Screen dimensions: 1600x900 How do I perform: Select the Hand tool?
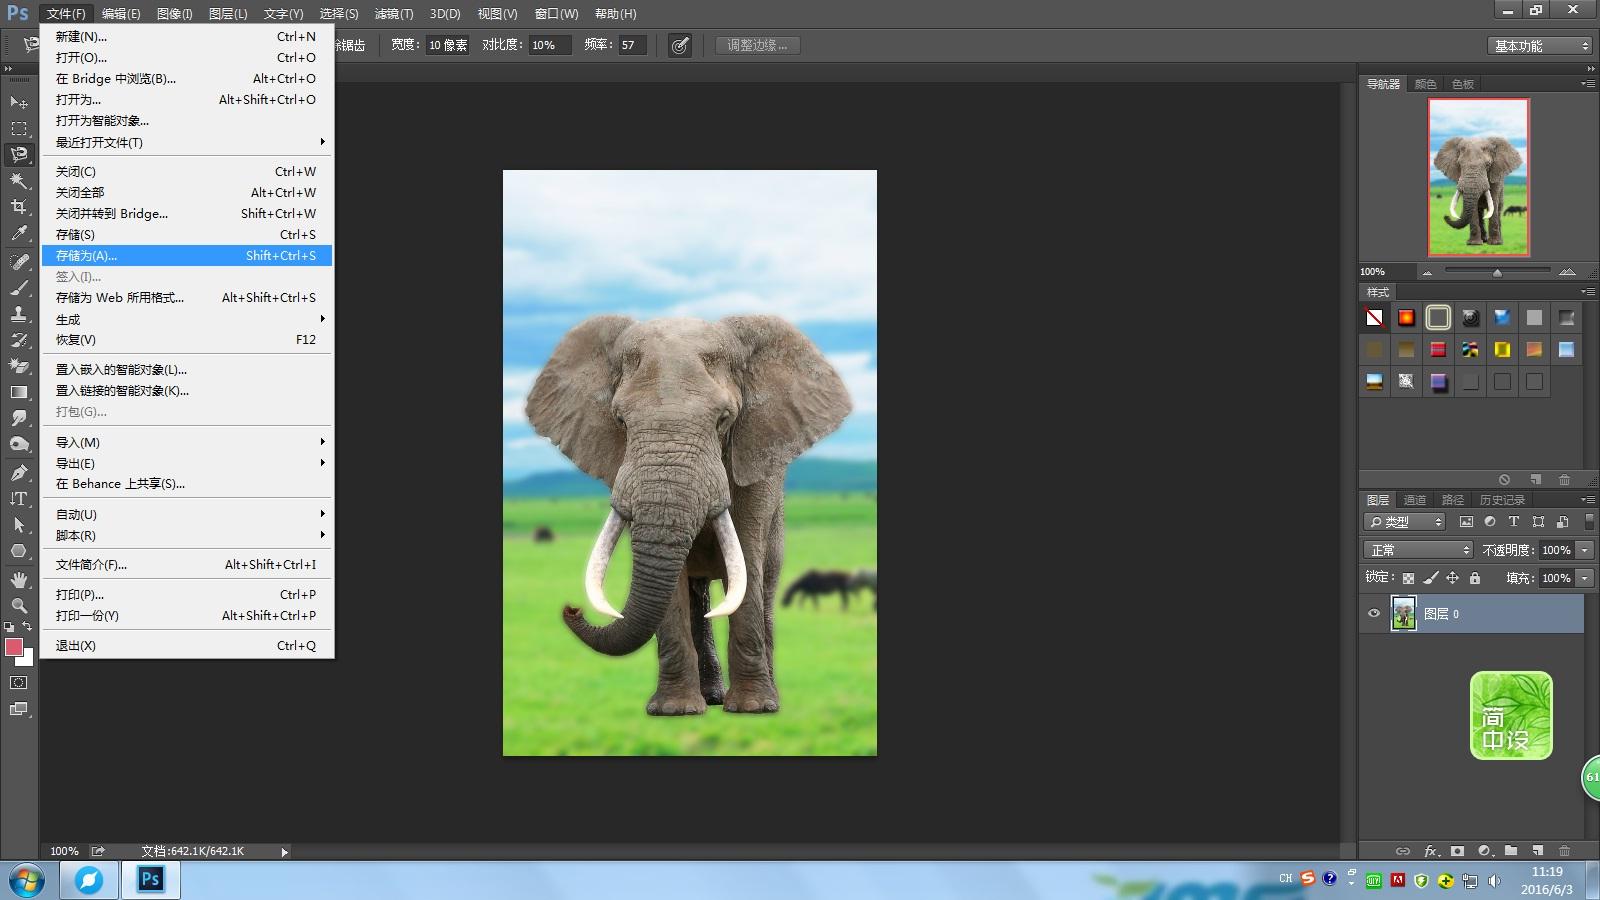pos(19,580)
